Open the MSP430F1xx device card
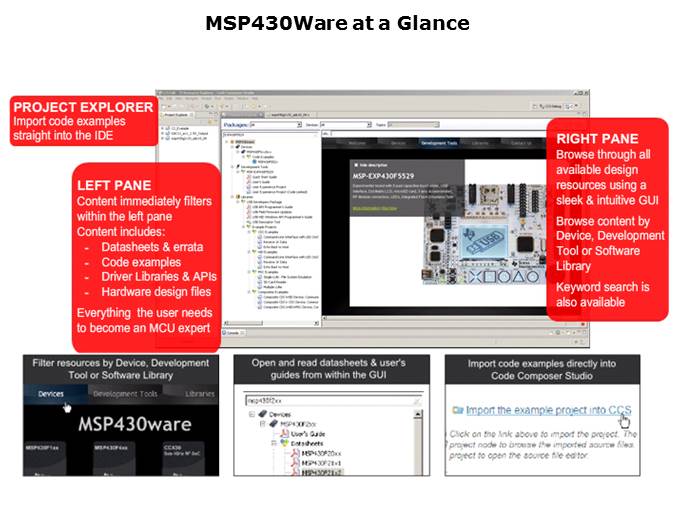 click(x=45, y=458)
